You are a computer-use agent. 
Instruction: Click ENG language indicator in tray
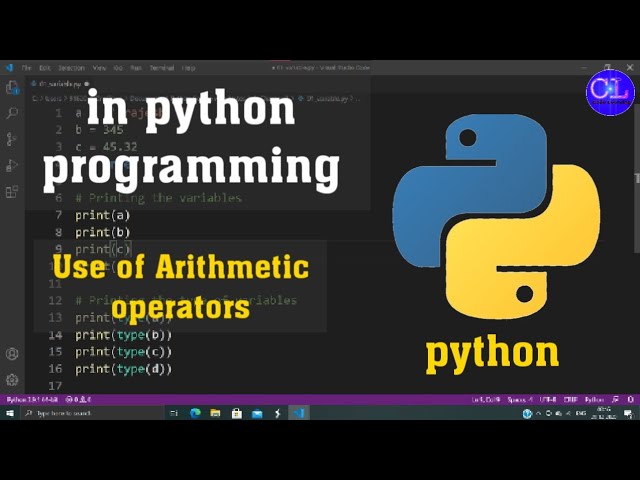click(x=581, y=413)
